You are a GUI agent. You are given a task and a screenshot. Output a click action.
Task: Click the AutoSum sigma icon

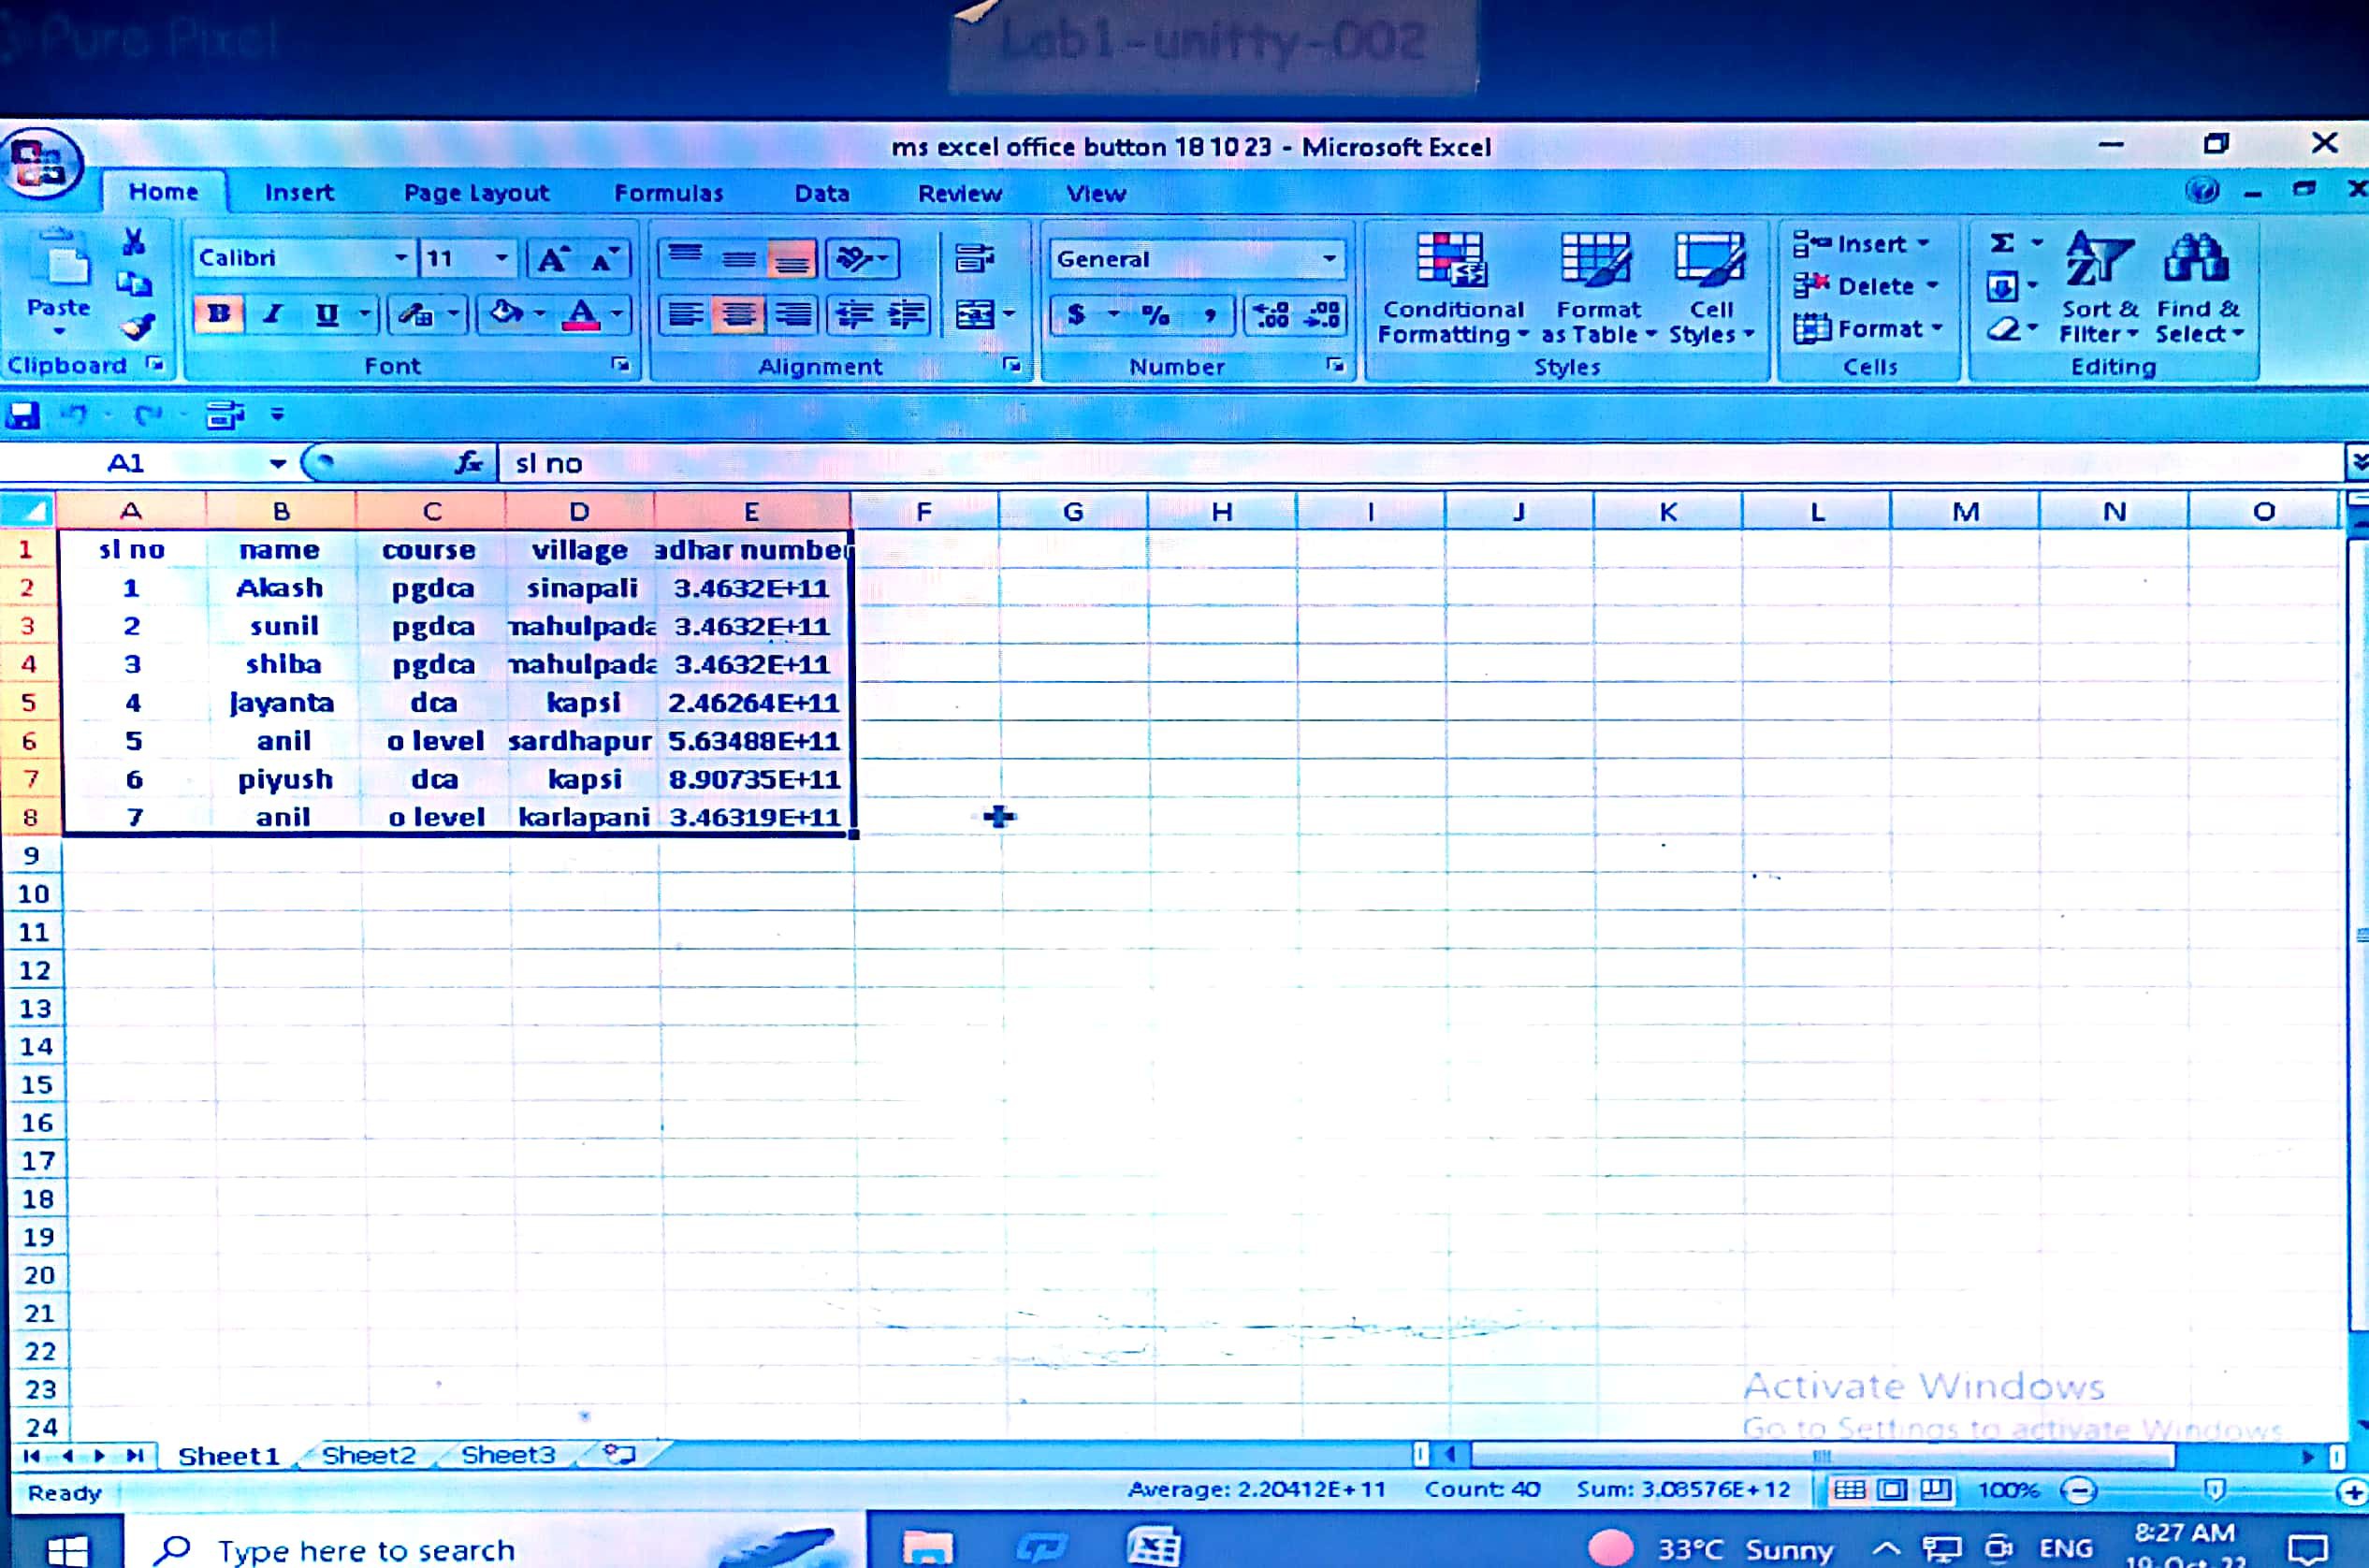pos(2002,243)
